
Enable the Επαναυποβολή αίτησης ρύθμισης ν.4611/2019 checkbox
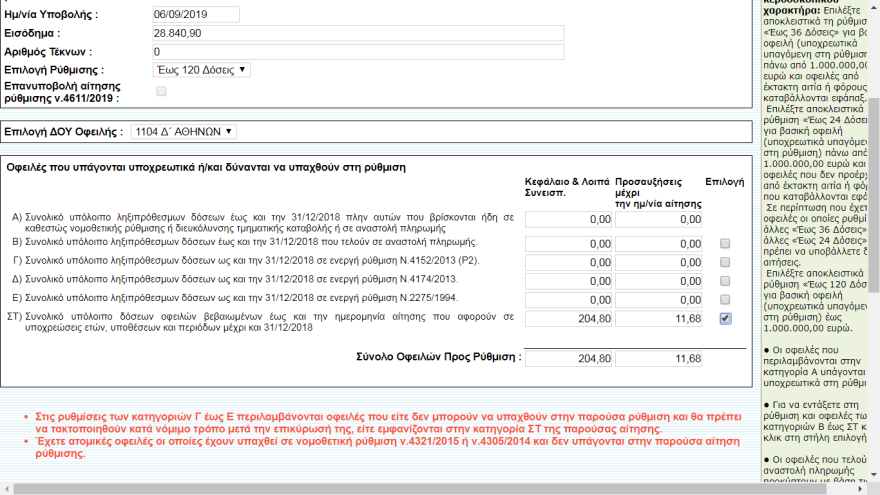[x=162, y=92]
